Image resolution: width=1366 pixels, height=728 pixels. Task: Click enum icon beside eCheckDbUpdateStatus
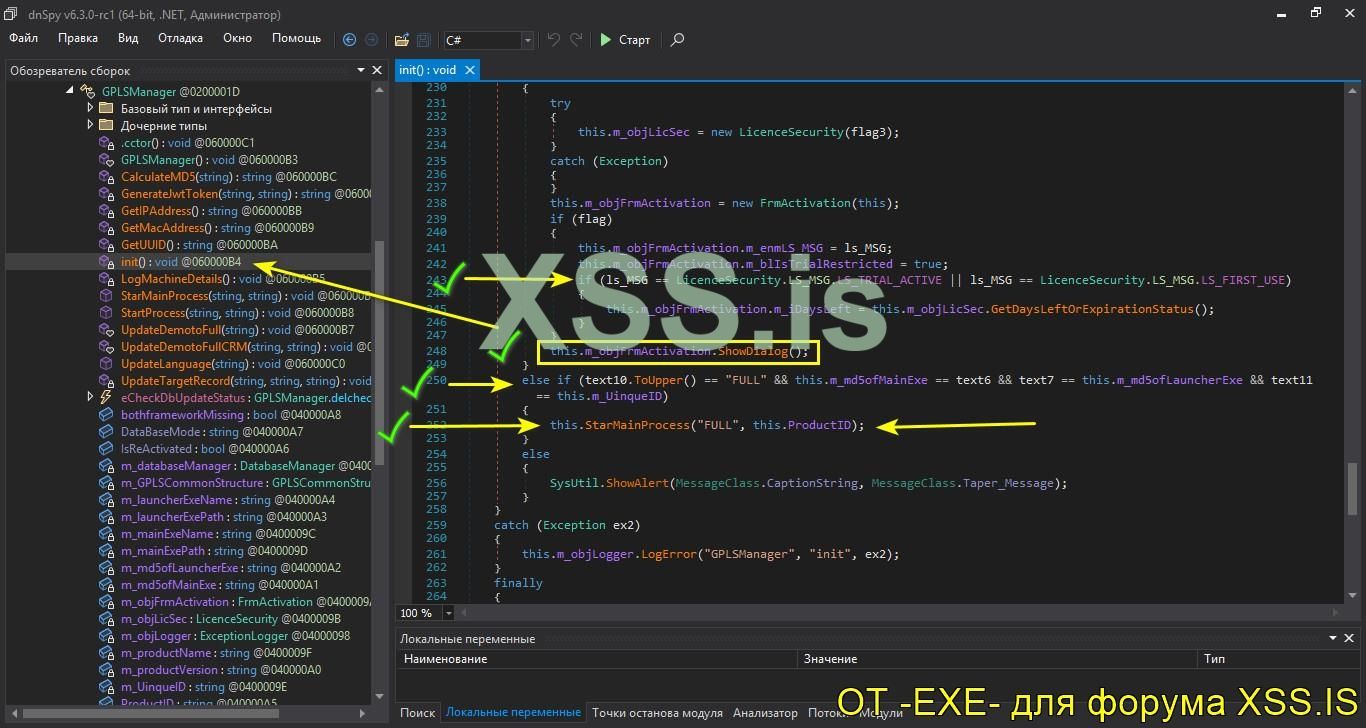click(106, 398)
